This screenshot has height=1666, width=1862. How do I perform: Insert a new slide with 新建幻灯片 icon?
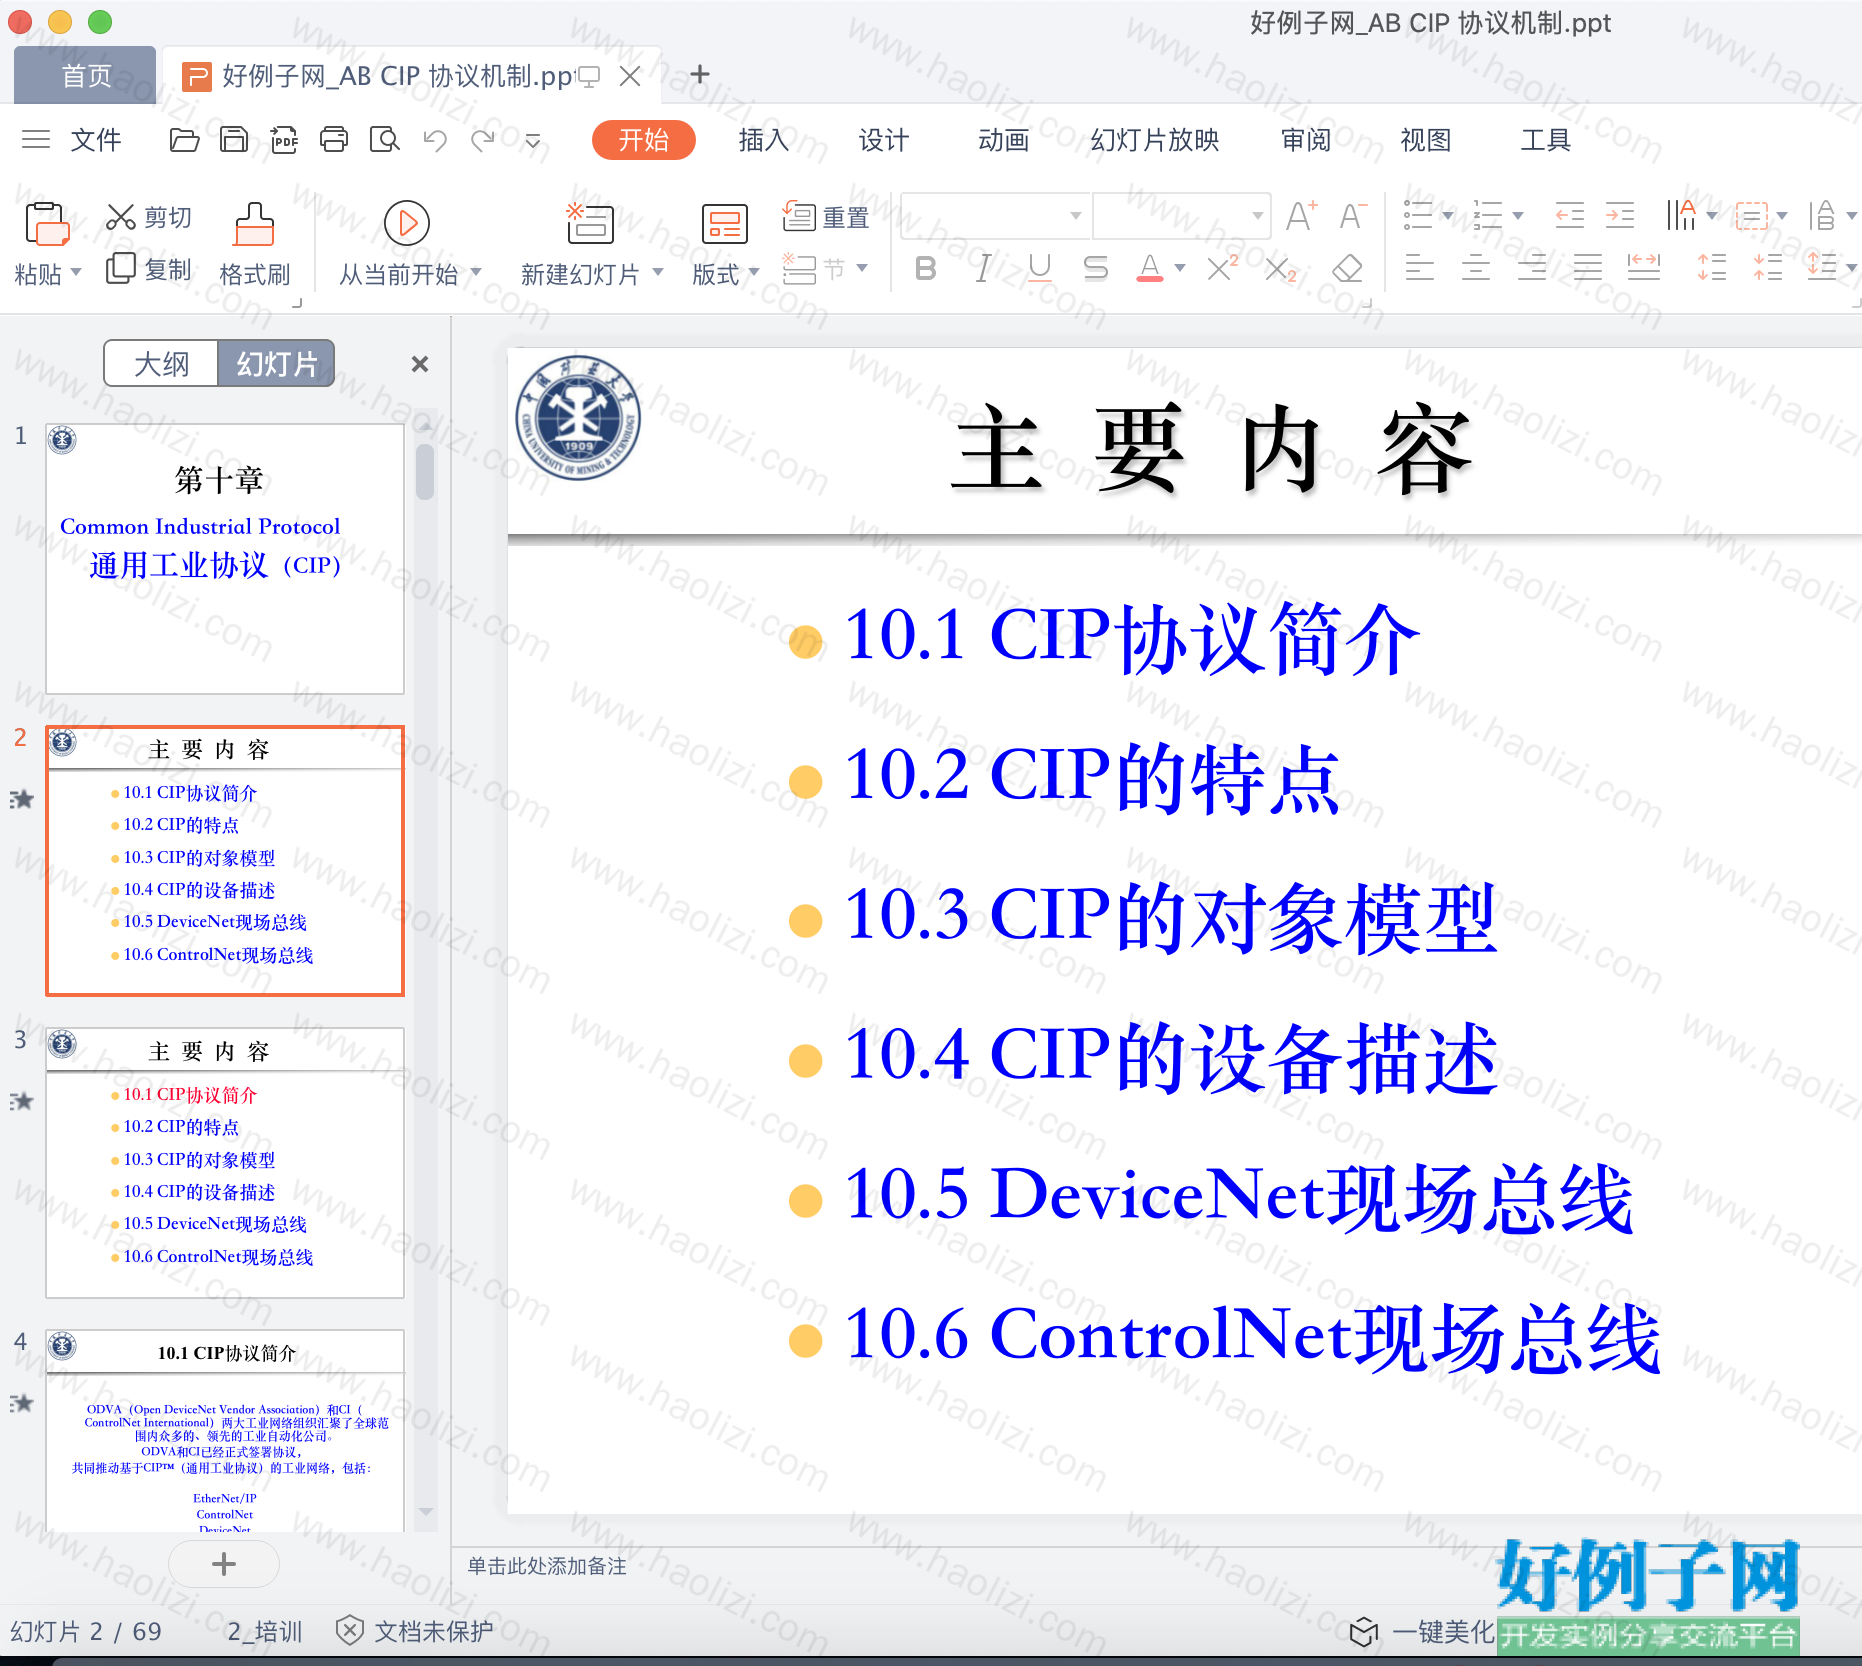click(590, 223)
